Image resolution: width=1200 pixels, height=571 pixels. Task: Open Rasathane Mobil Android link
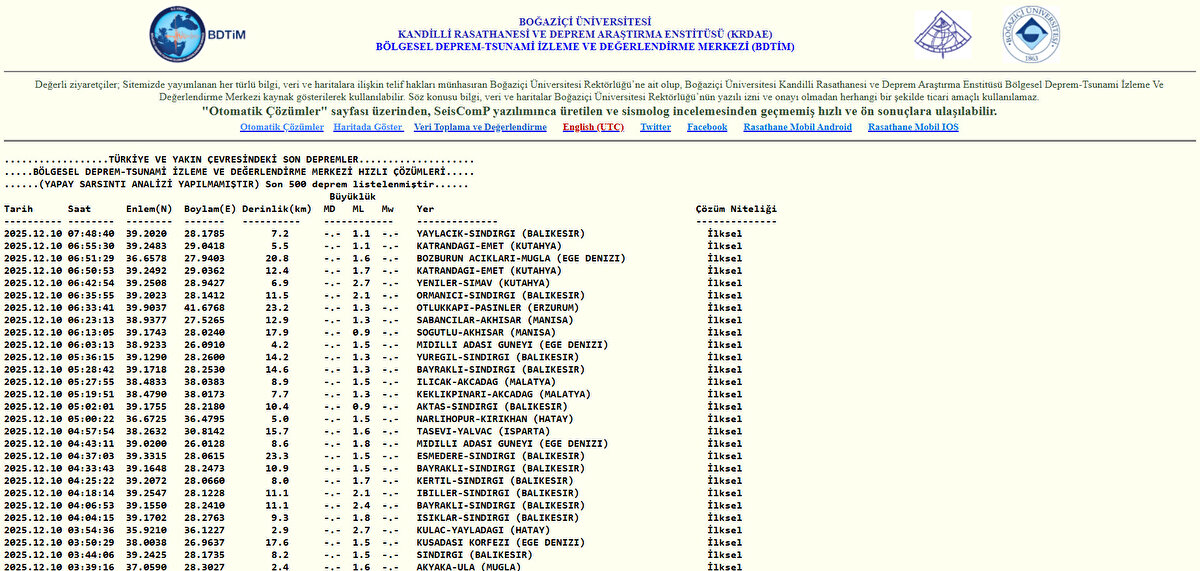pyautogui.click(x=797, y=127)
